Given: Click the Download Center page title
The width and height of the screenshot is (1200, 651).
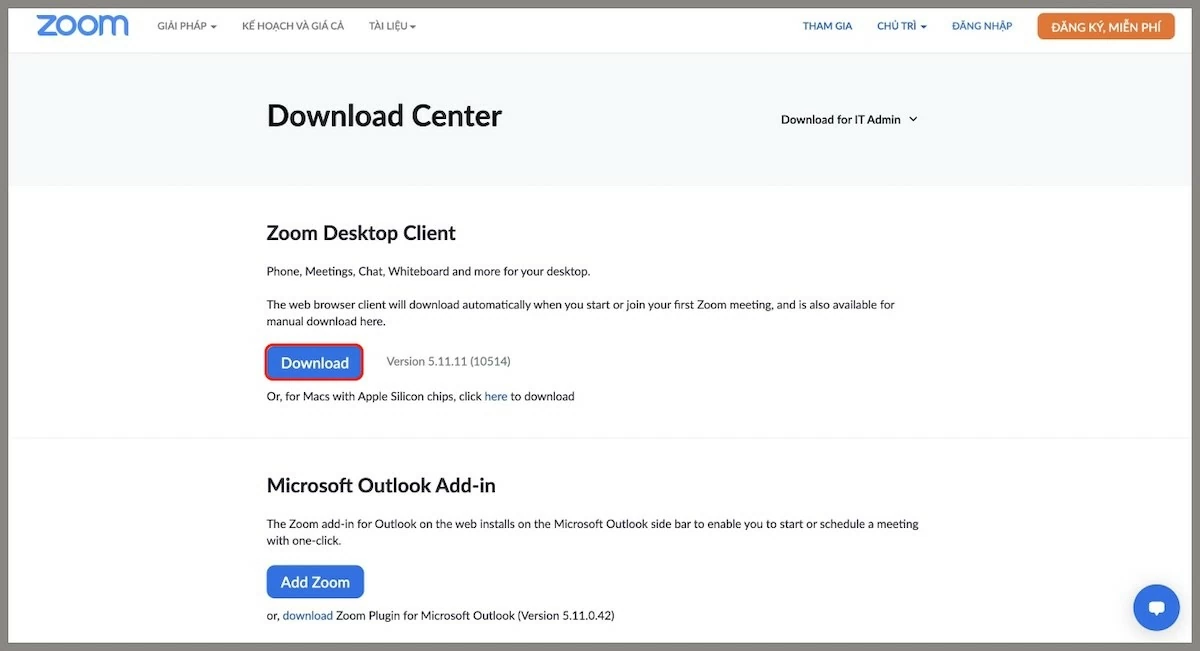Looking at the screenshot, I should [384, 116].
